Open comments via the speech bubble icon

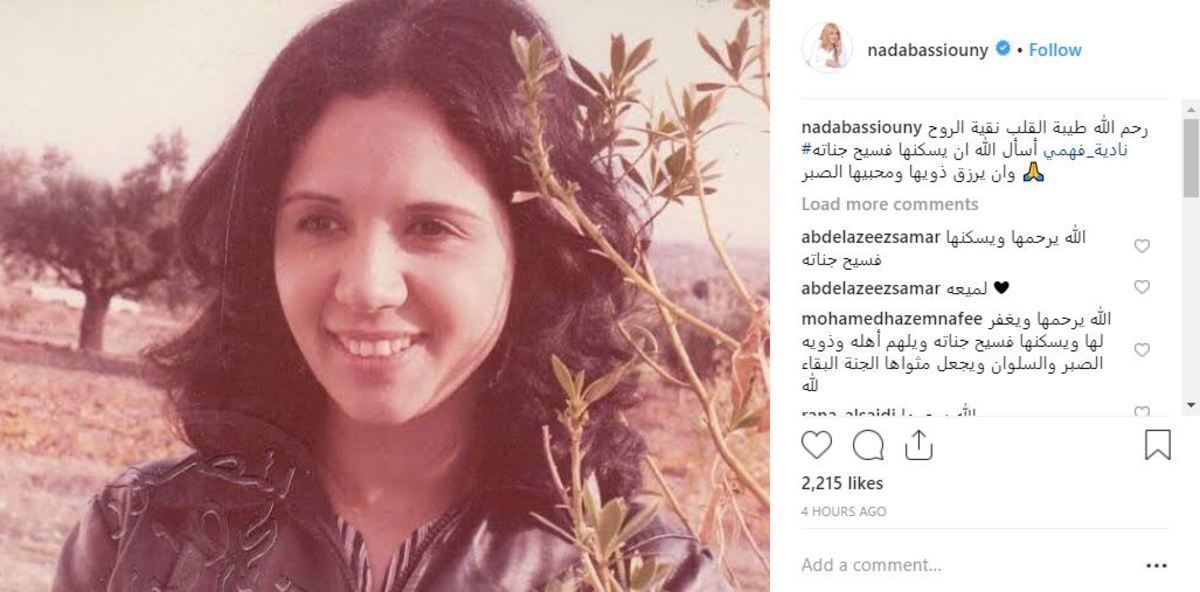(868, 444)
